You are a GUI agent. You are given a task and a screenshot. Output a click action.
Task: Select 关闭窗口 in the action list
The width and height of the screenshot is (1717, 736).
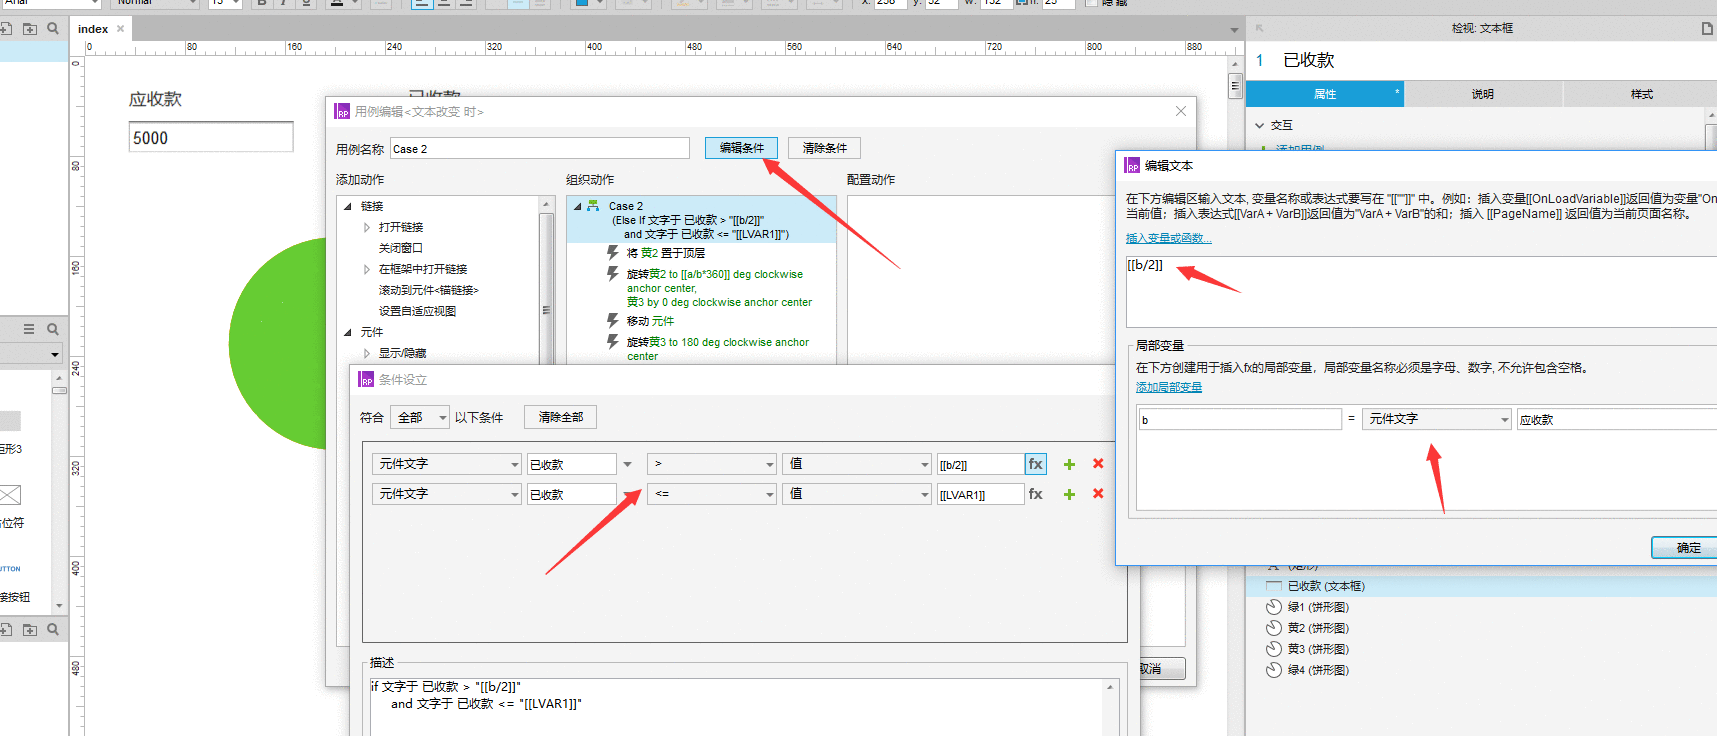click(x=401, y=248)
